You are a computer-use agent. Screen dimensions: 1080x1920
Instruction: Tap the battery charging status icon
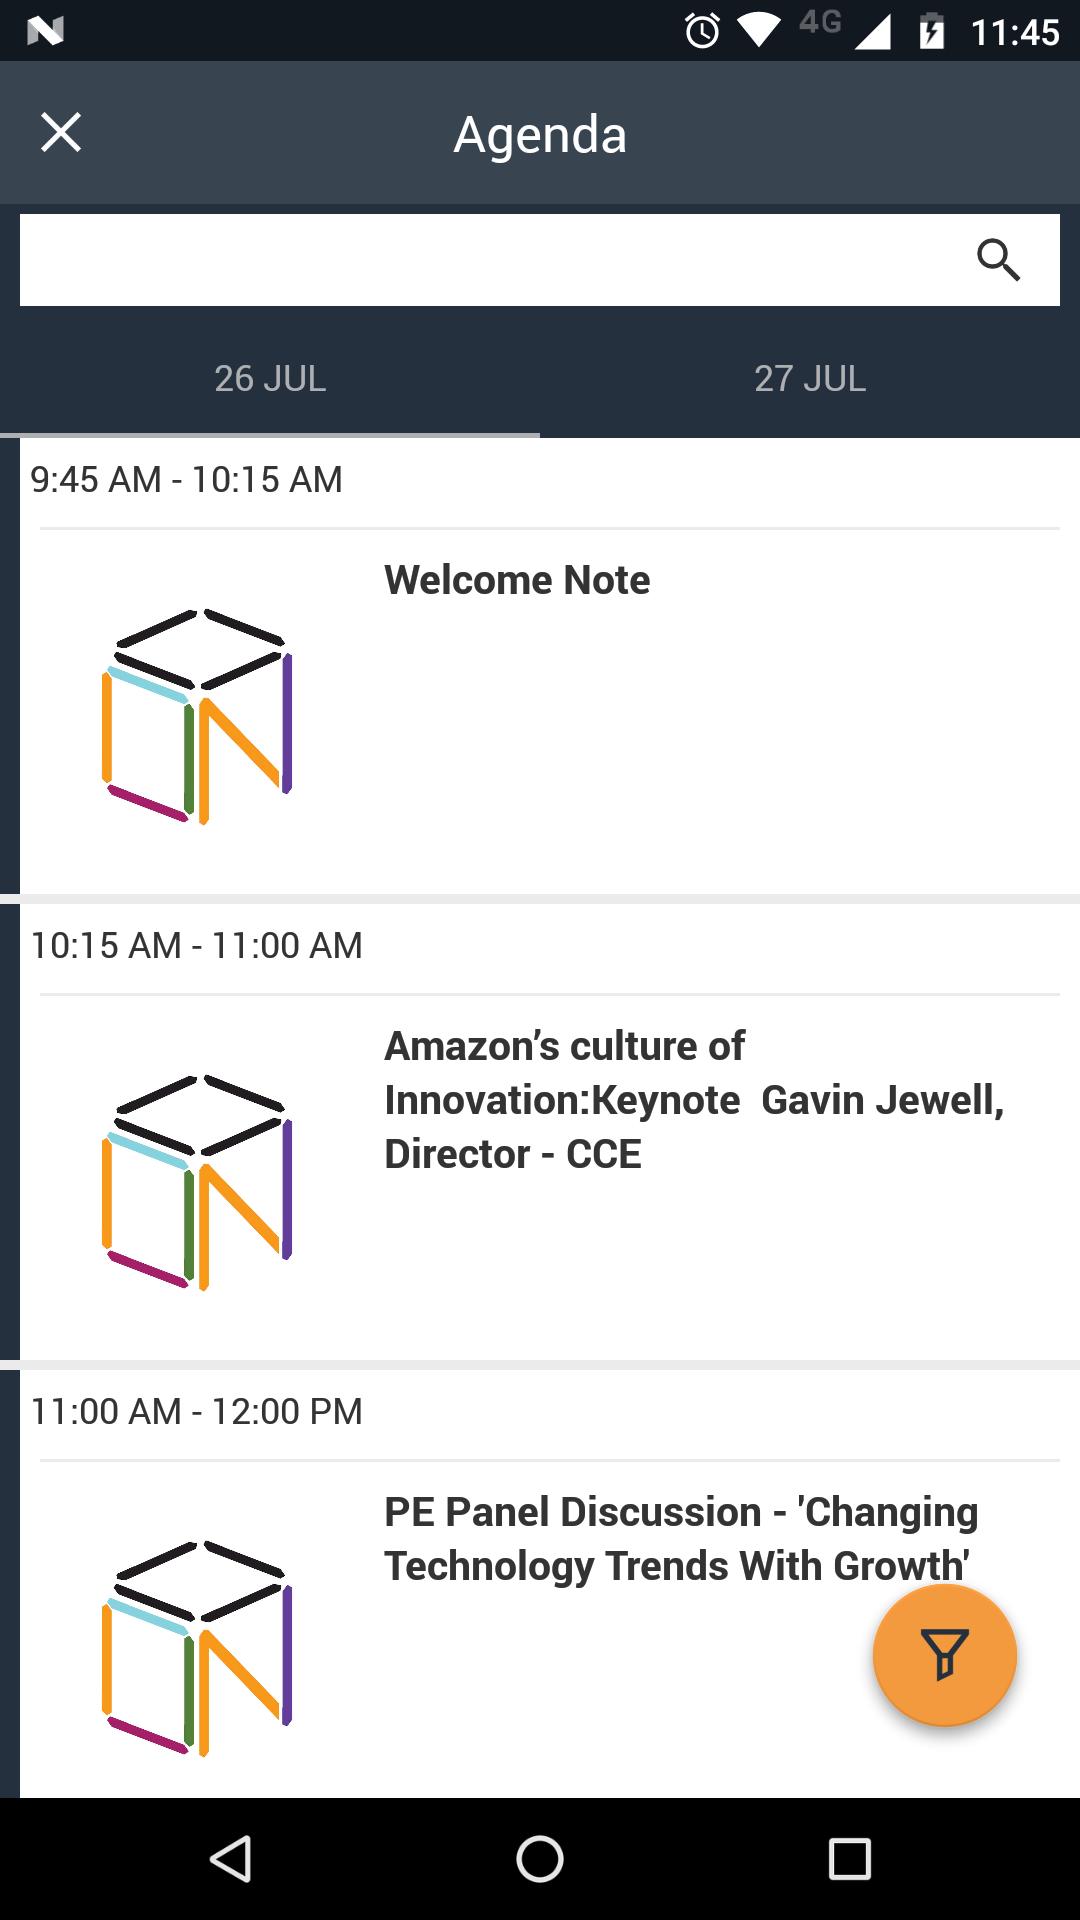pyautogui.click(x=931, y=32)
